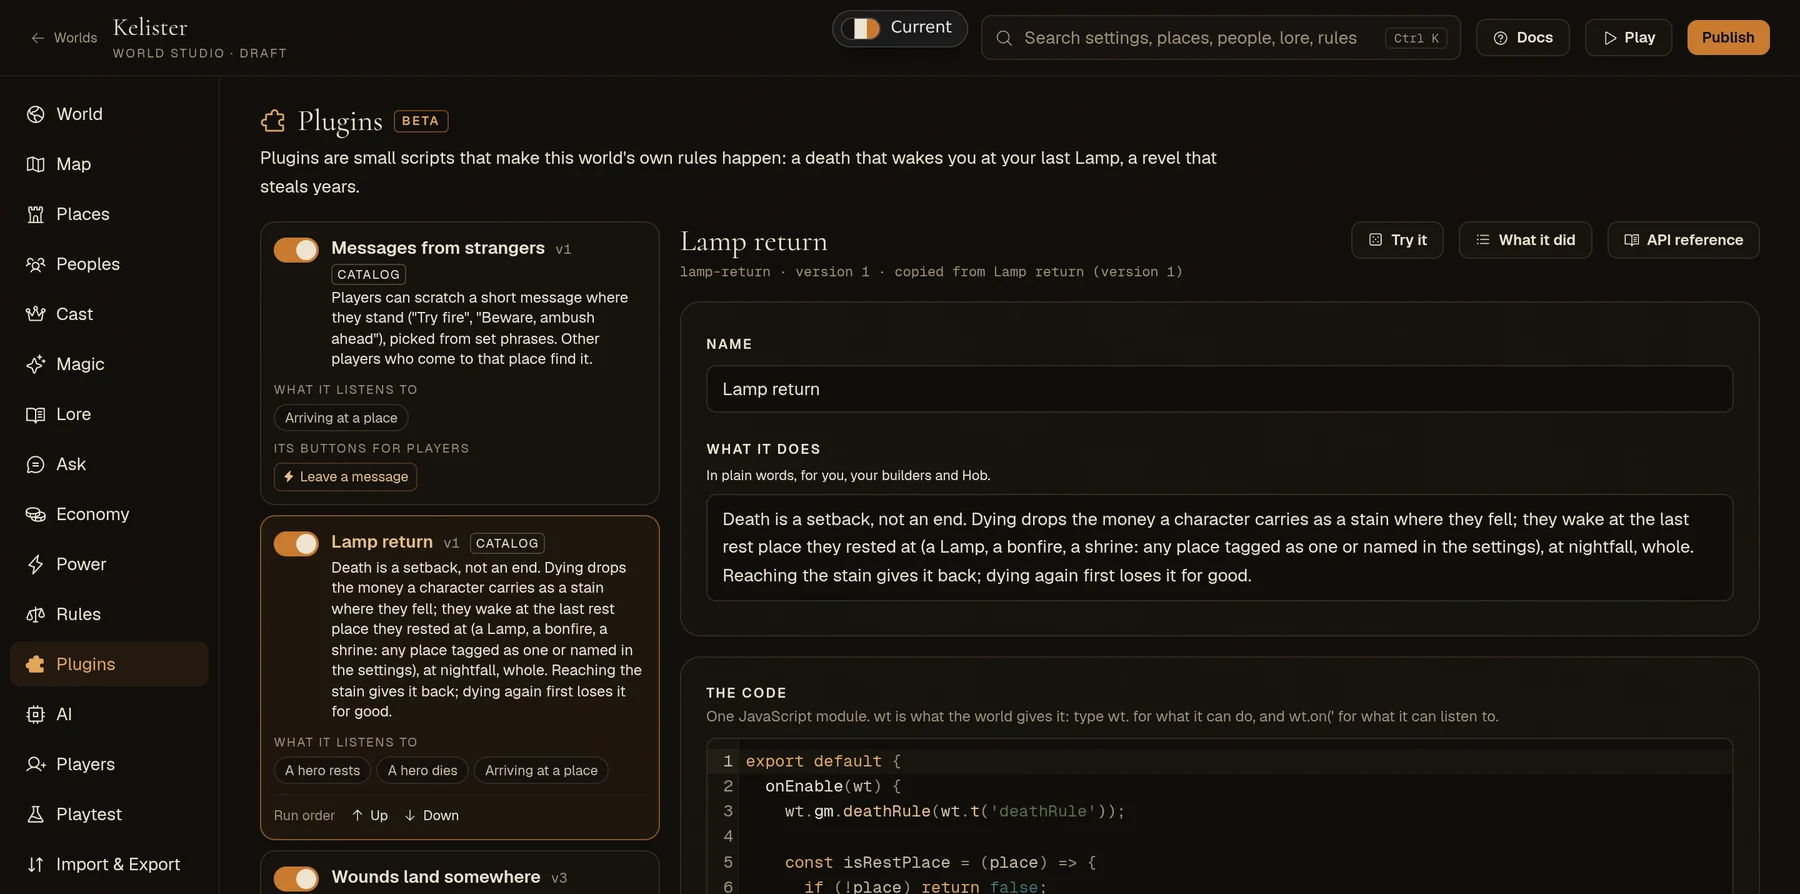Click the Power lightning icon
This screenshot has height=894, width=1800.
pos(36,564)
